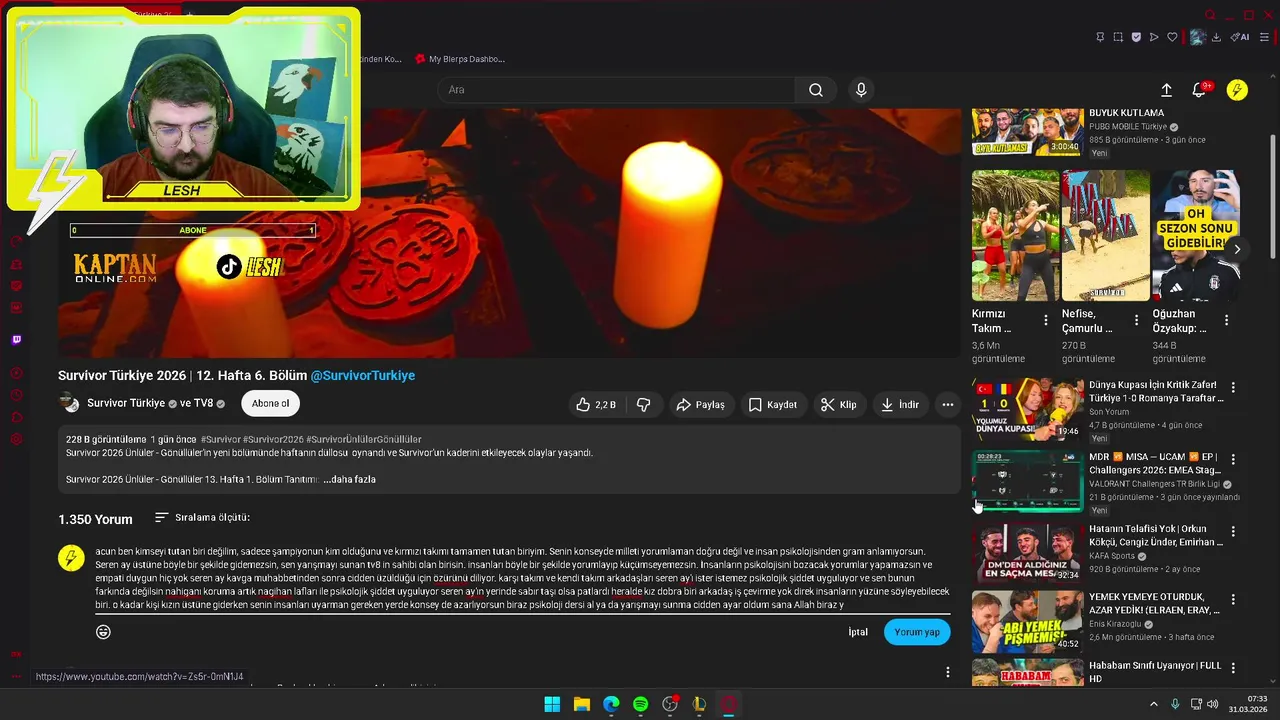Open the browser easy setup sliders icon

pos(1264,37)
